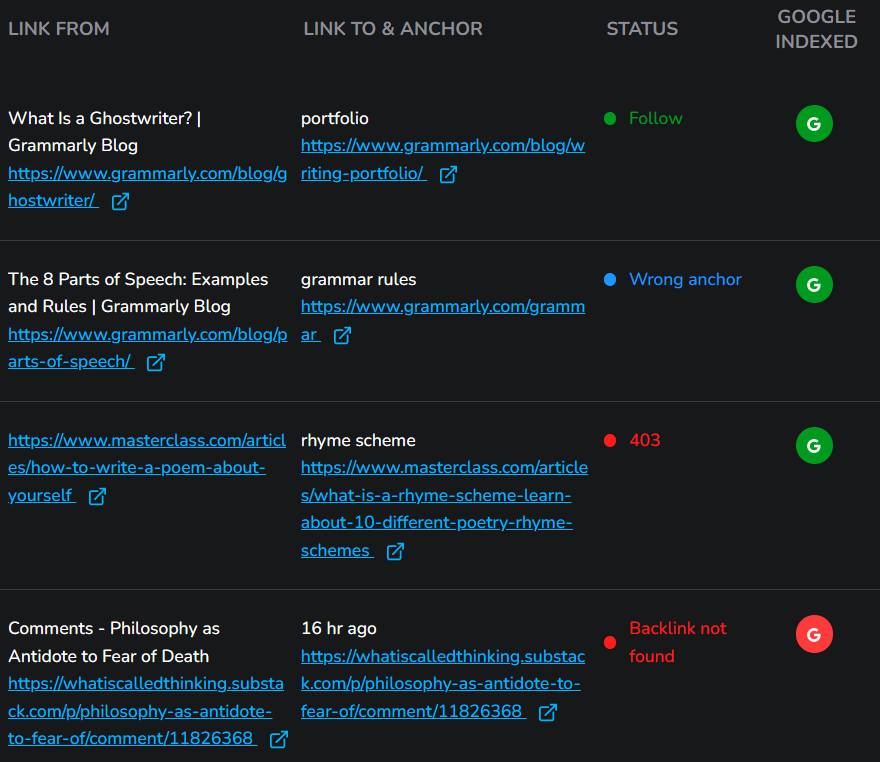Image resolution: width=880 pixels, height=762 pixels.
Task: Open external icon beside grammarly.com/grammar target URL
Action: tap(342, 336)
